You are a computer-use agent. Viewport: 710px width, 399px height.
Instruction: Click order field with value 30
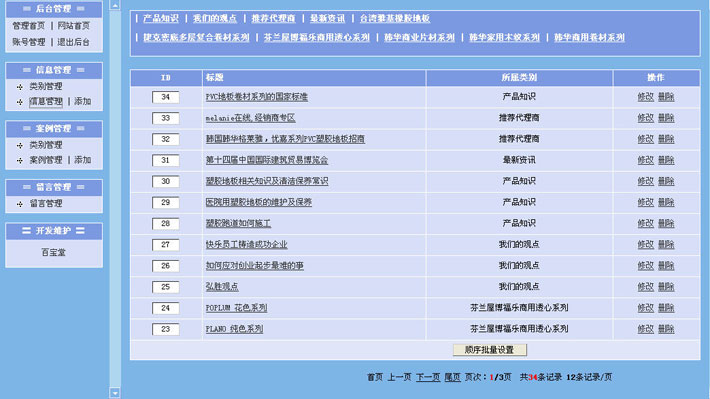coord(165,182)
